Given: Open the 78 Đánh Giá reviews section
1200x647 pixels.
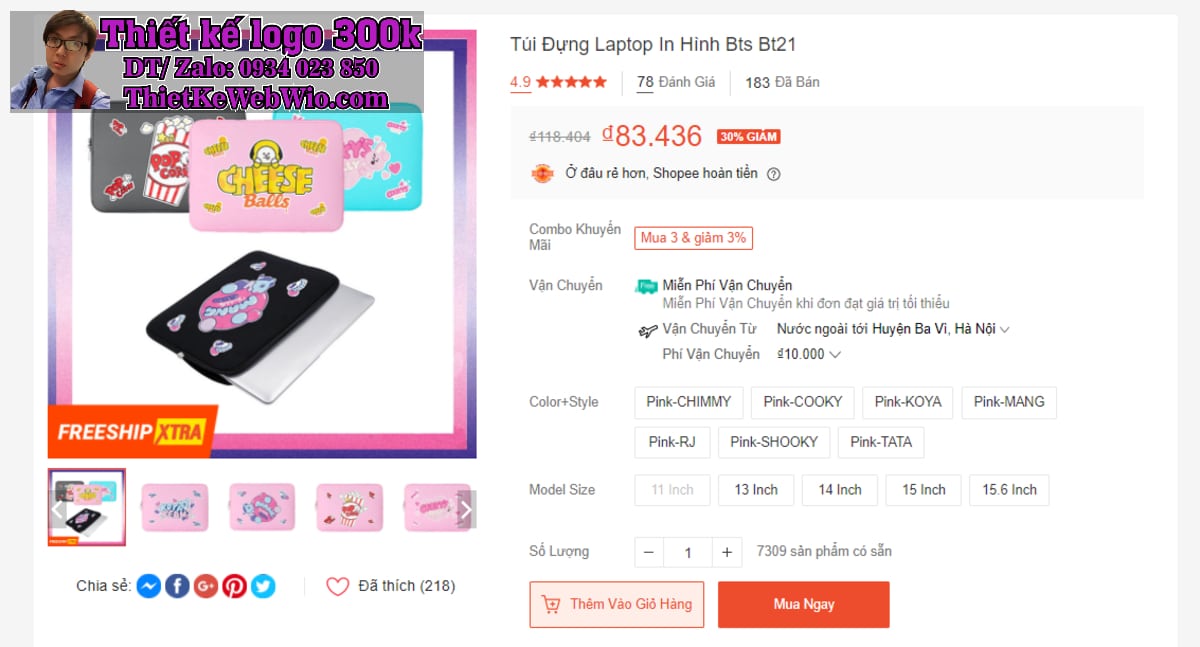Looking at the screenshot, I should click(x=676, y=82).
